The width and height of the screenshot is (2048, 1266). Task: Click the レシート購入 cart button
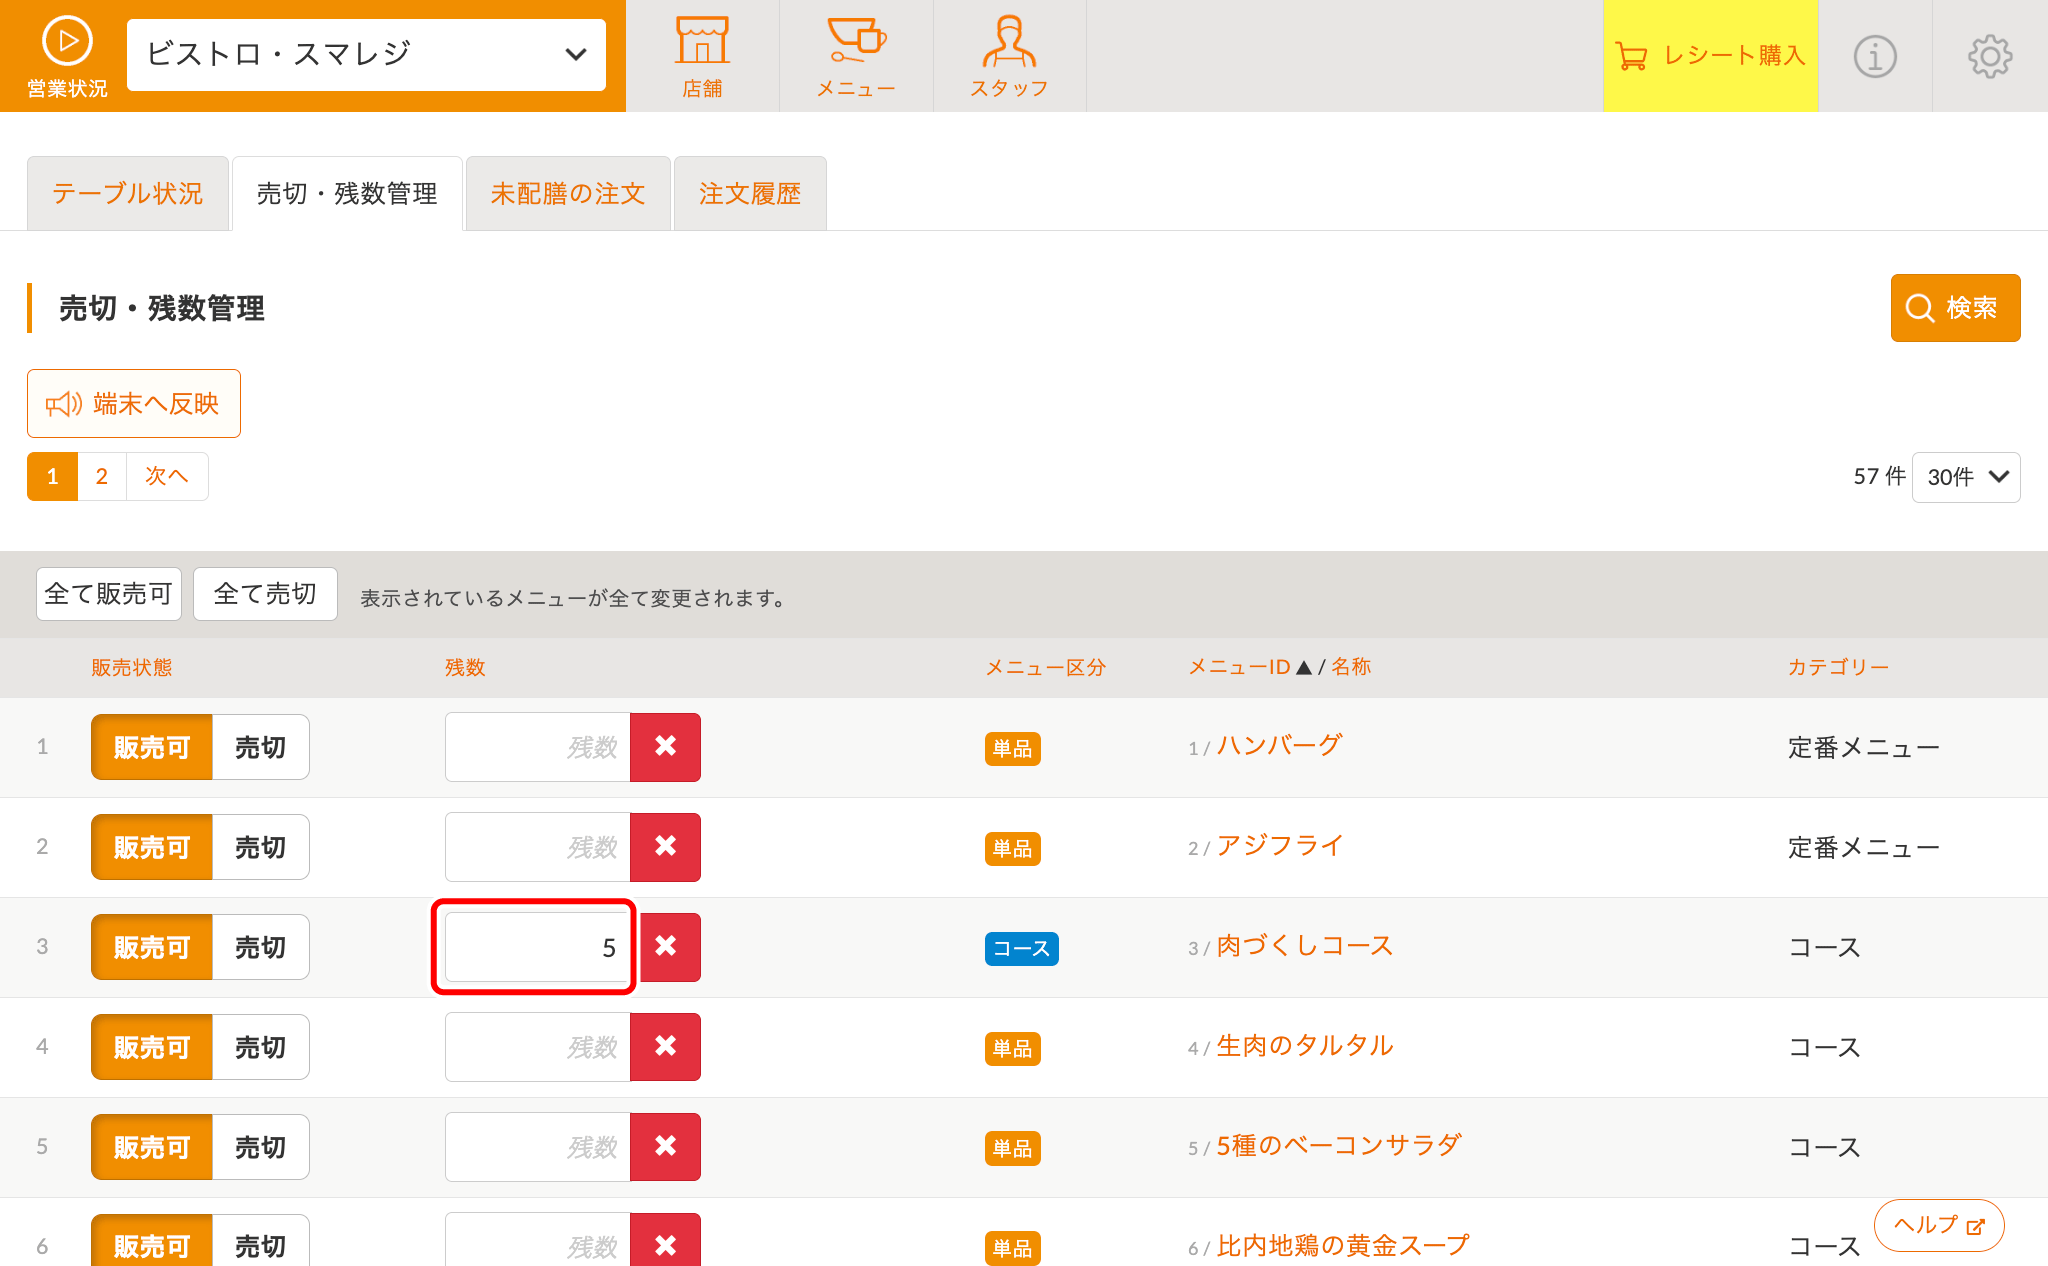(x=1710, y=56)
